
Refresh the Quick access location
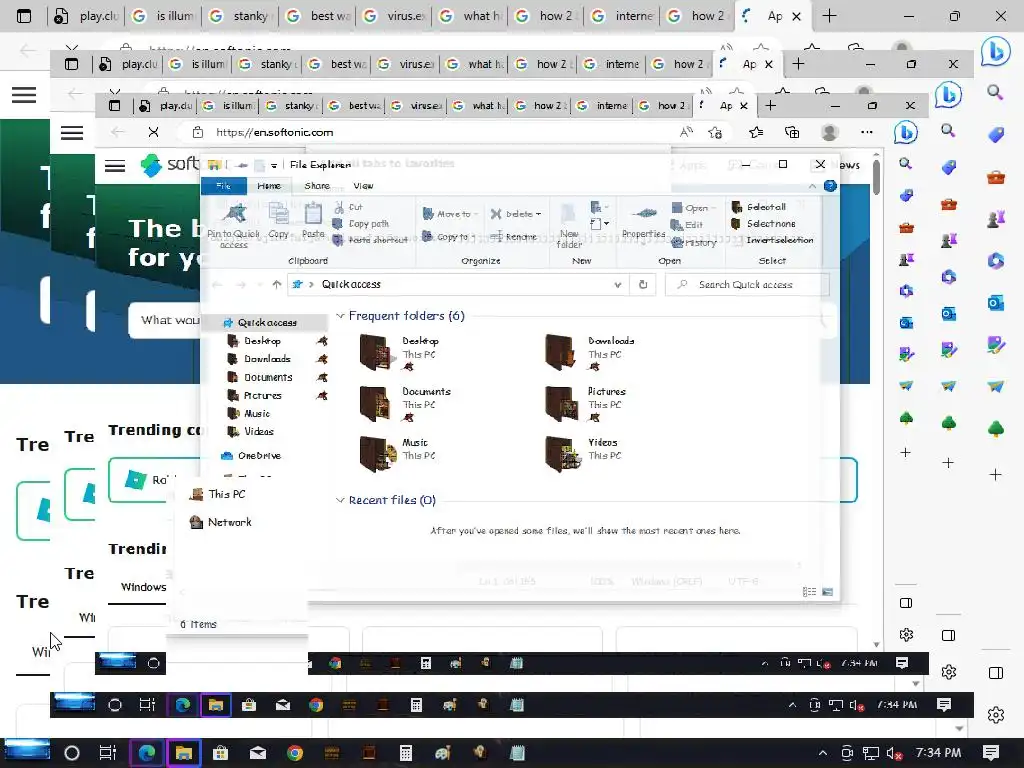point(643,284)
